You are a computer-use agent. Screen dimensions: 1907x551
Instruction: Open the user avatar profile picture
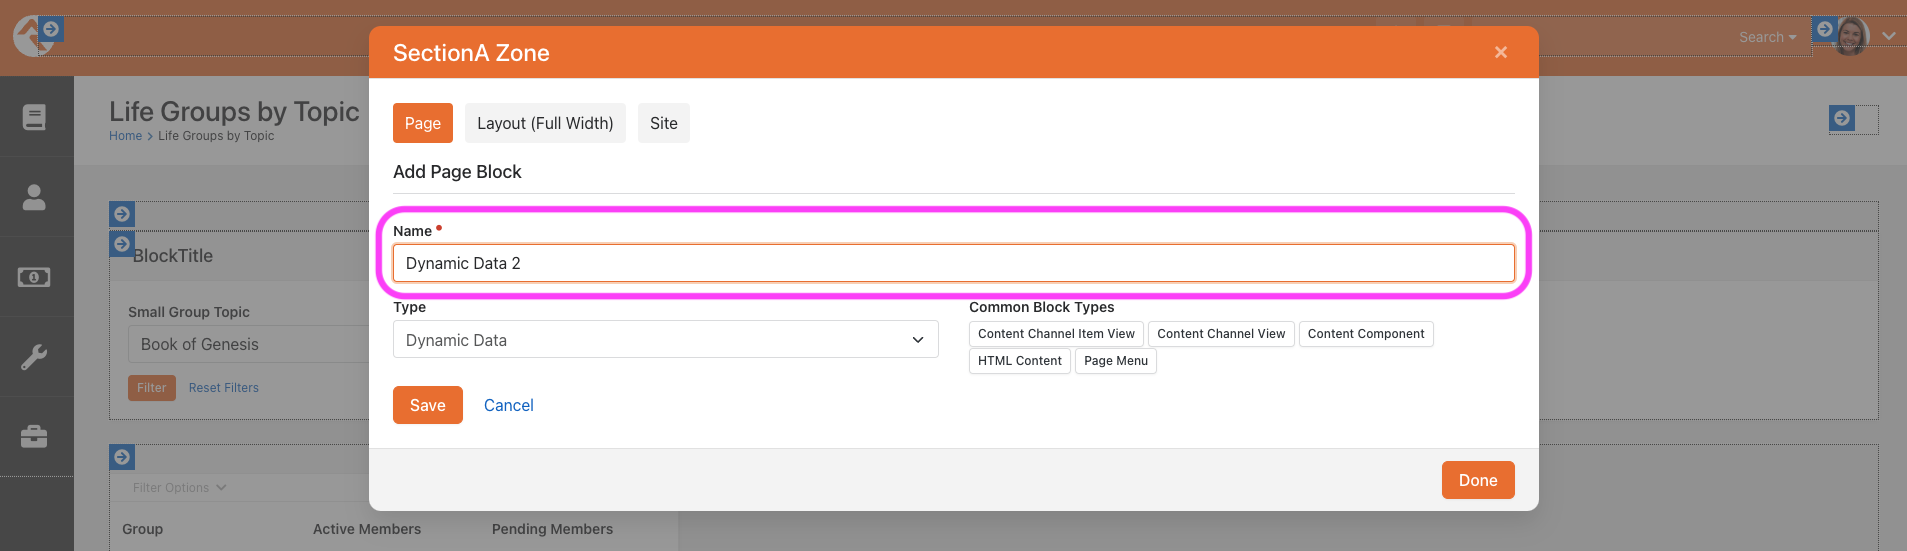point(1851,37)
